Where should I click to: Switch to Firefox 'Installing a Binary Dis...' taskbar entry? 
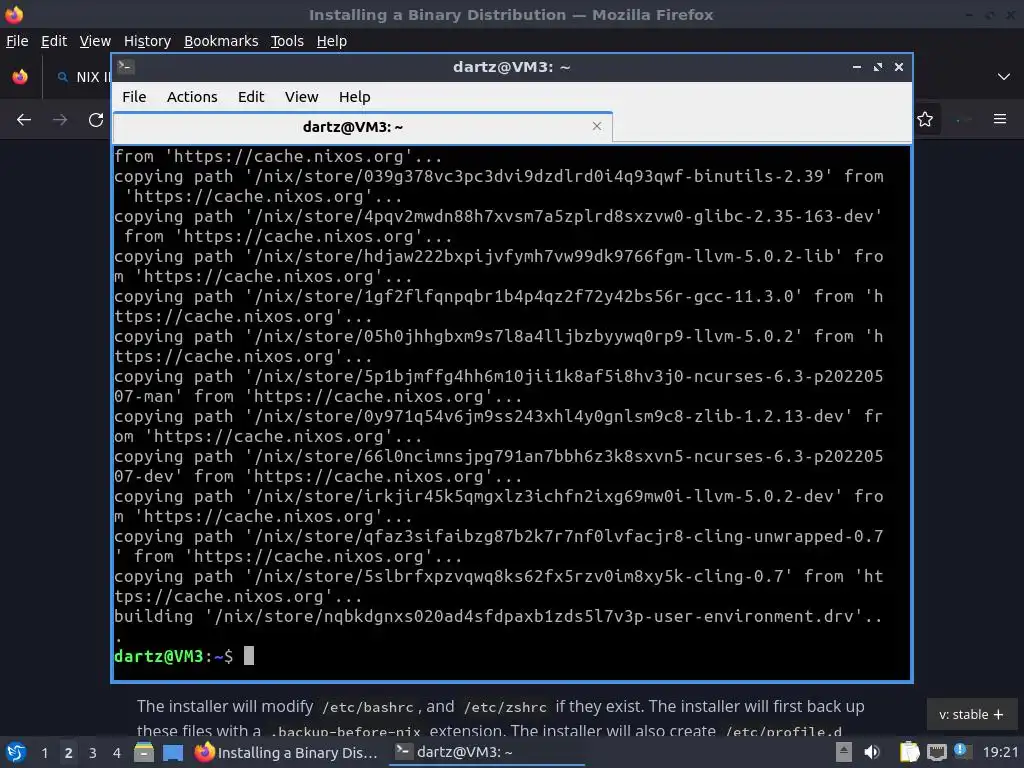287,752
